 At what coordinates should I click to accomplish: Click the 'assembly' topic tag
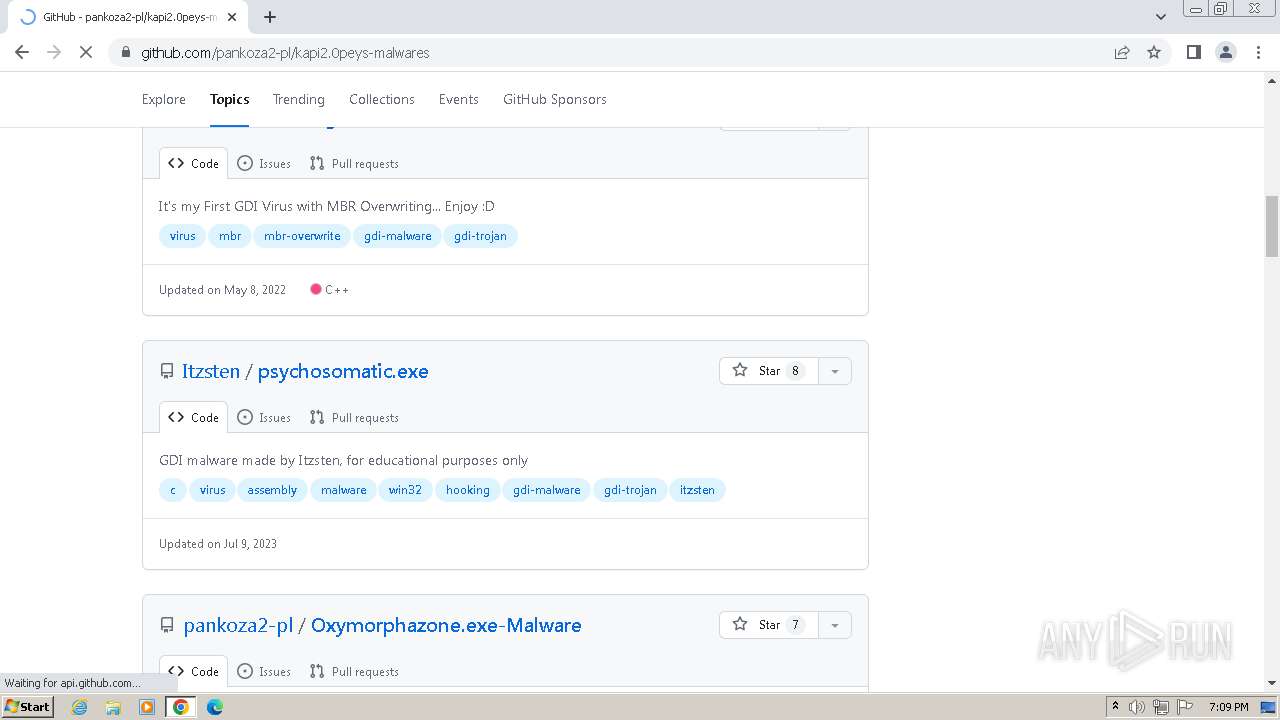click(272, 490)
